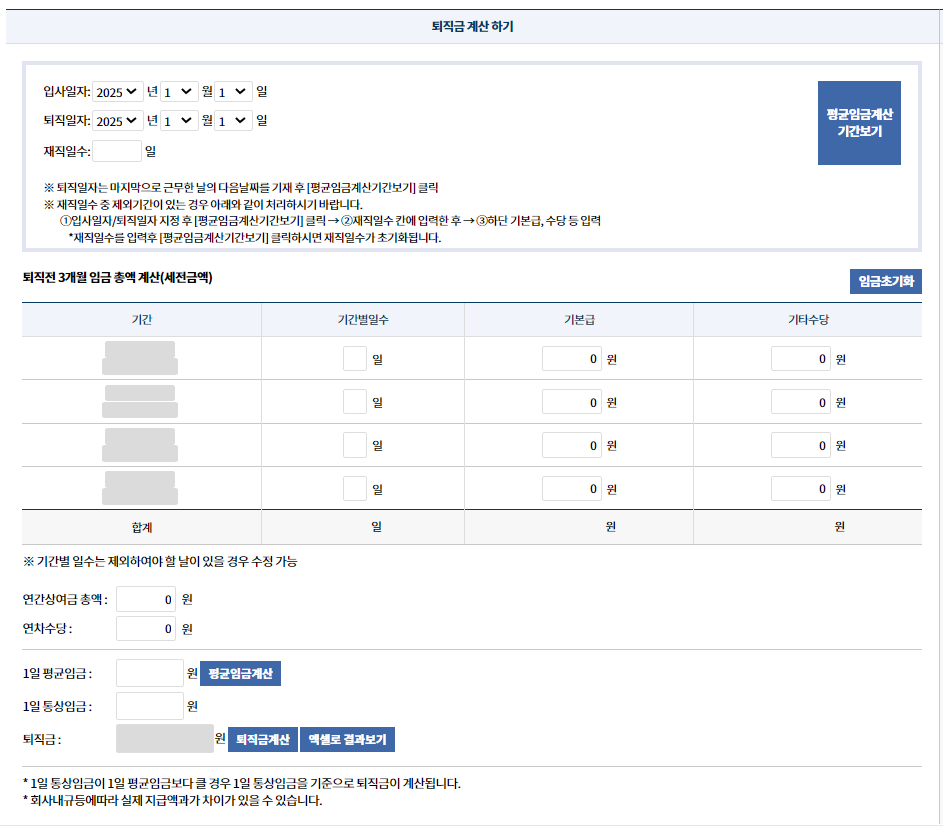Click the second row 기간별일수 input field
Image resolution: width=943 pixels, height=830 pixels.
(x=355, y=401)
